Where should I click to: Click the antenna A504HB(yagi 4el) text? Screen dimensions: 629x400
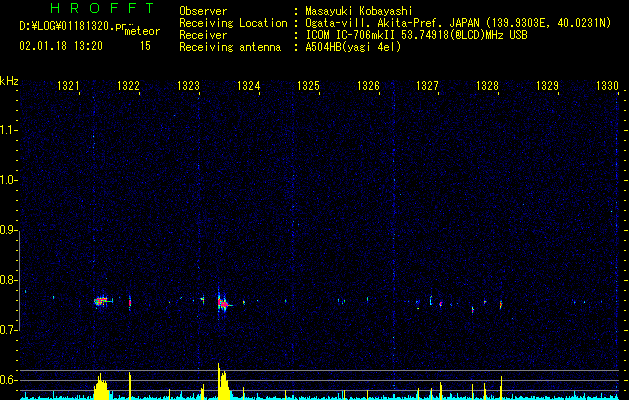[353, 47]
